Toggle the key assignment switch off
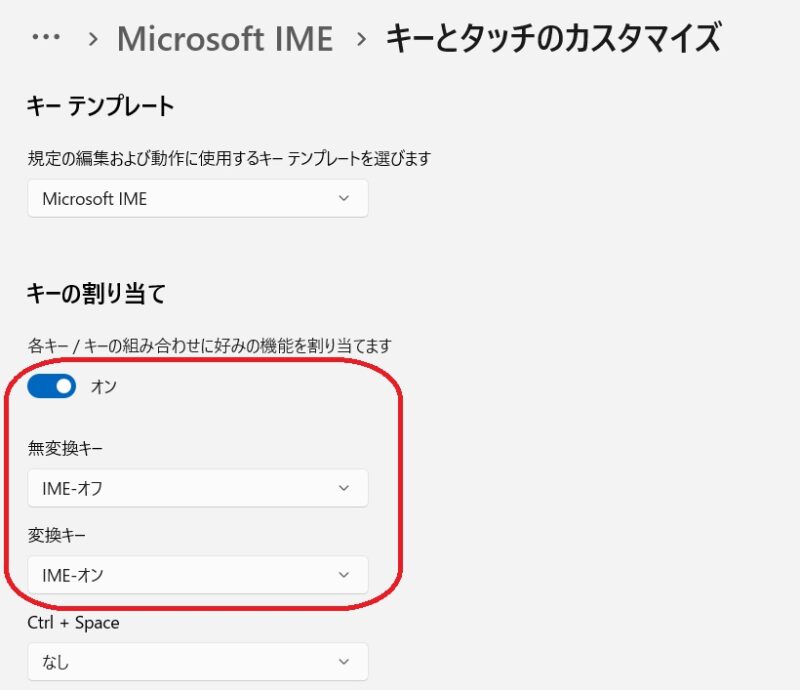Image resolution: width=800 pixels, height=690 pixels. point(52,386)
